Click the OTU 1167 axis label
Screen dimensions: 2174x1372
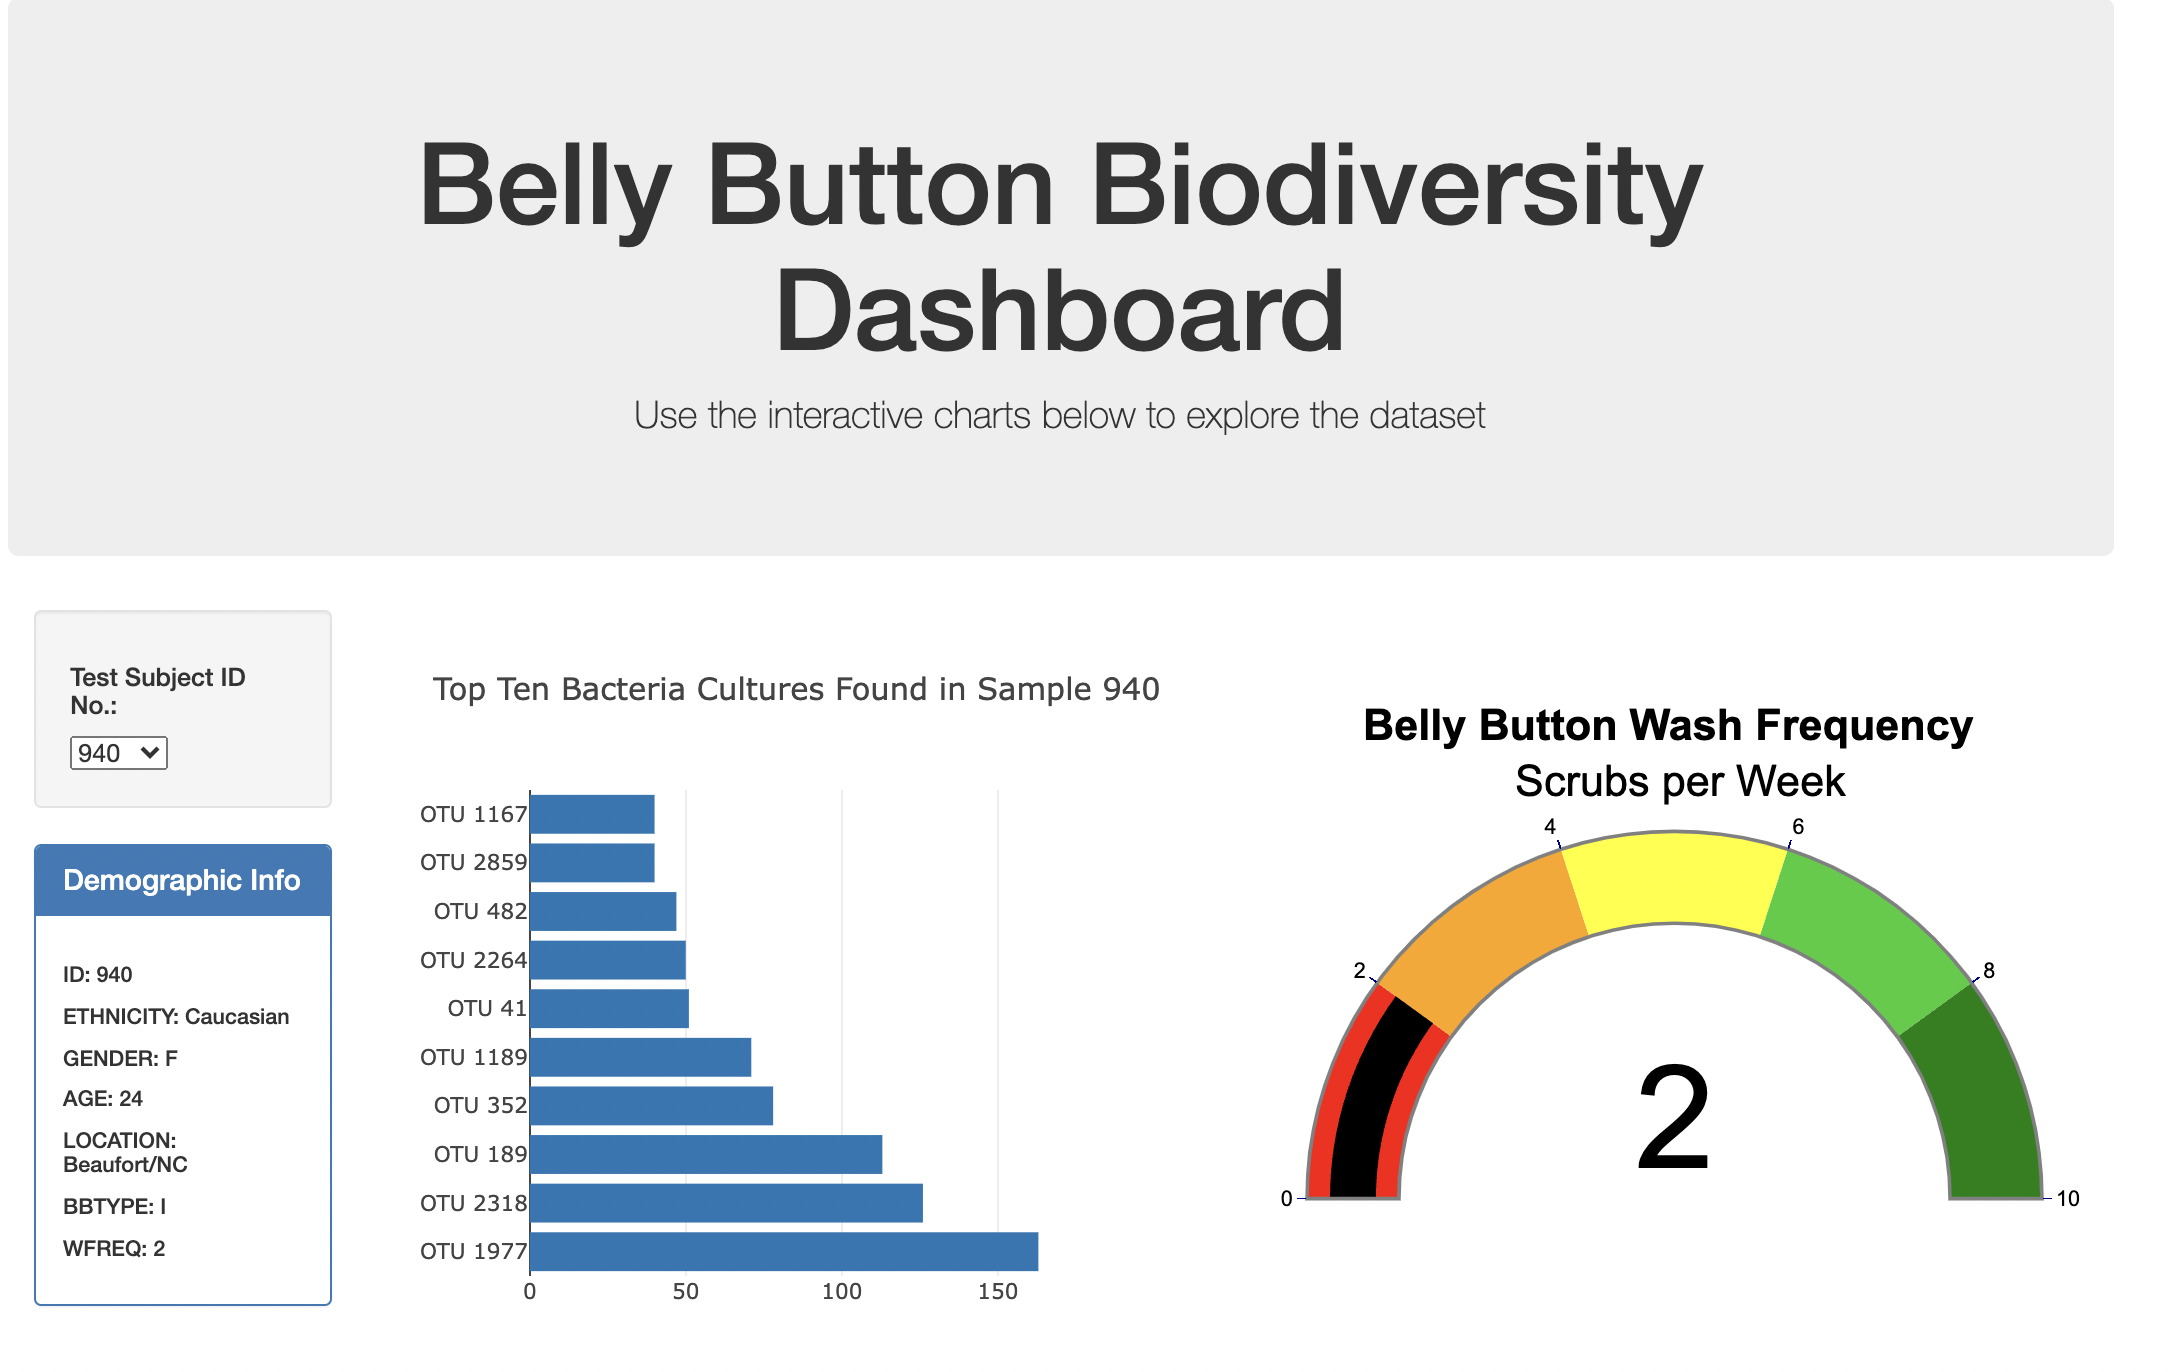(x=474, y=814)
